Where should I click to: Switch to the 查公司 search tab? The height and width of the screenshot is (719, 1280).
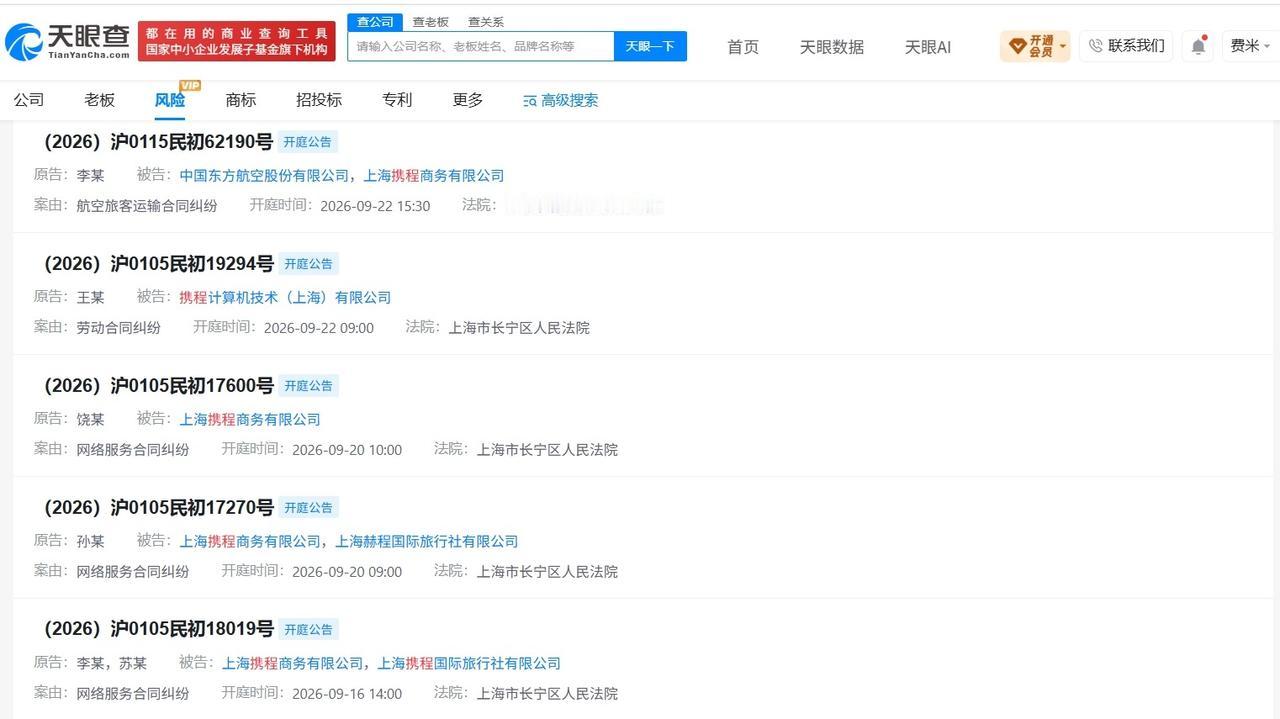tap(375, 22)
